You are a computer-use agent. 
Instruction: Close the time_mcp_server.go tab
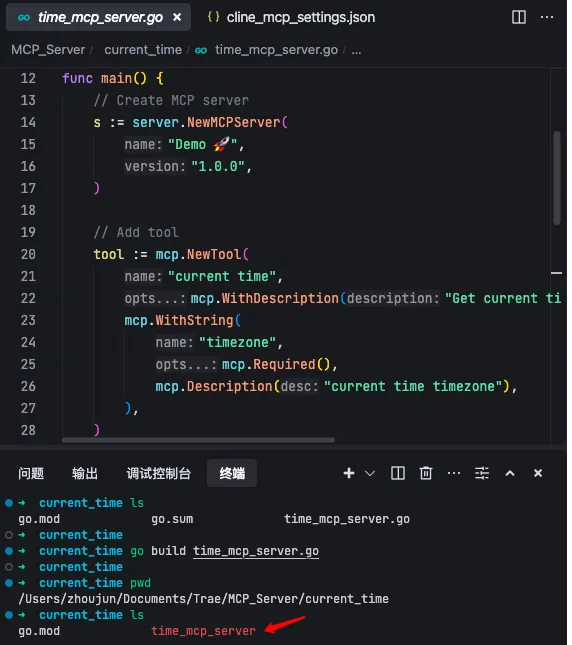point(177,17)
